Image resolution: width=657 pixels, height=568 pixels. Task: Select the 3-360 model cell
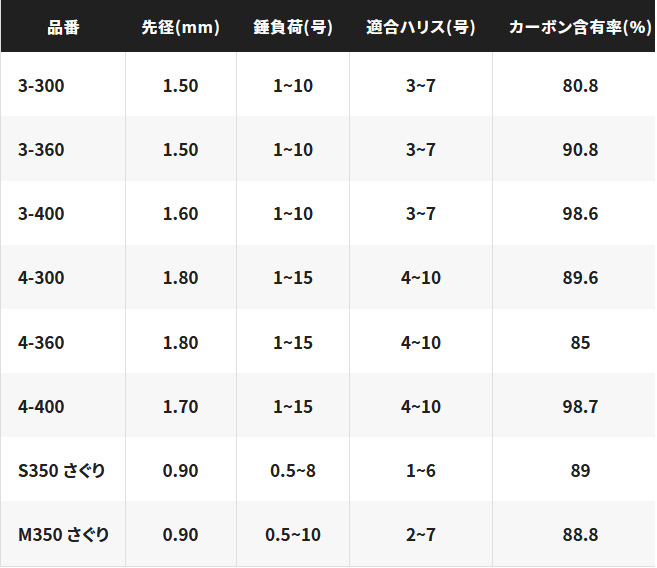coord(41,150)
